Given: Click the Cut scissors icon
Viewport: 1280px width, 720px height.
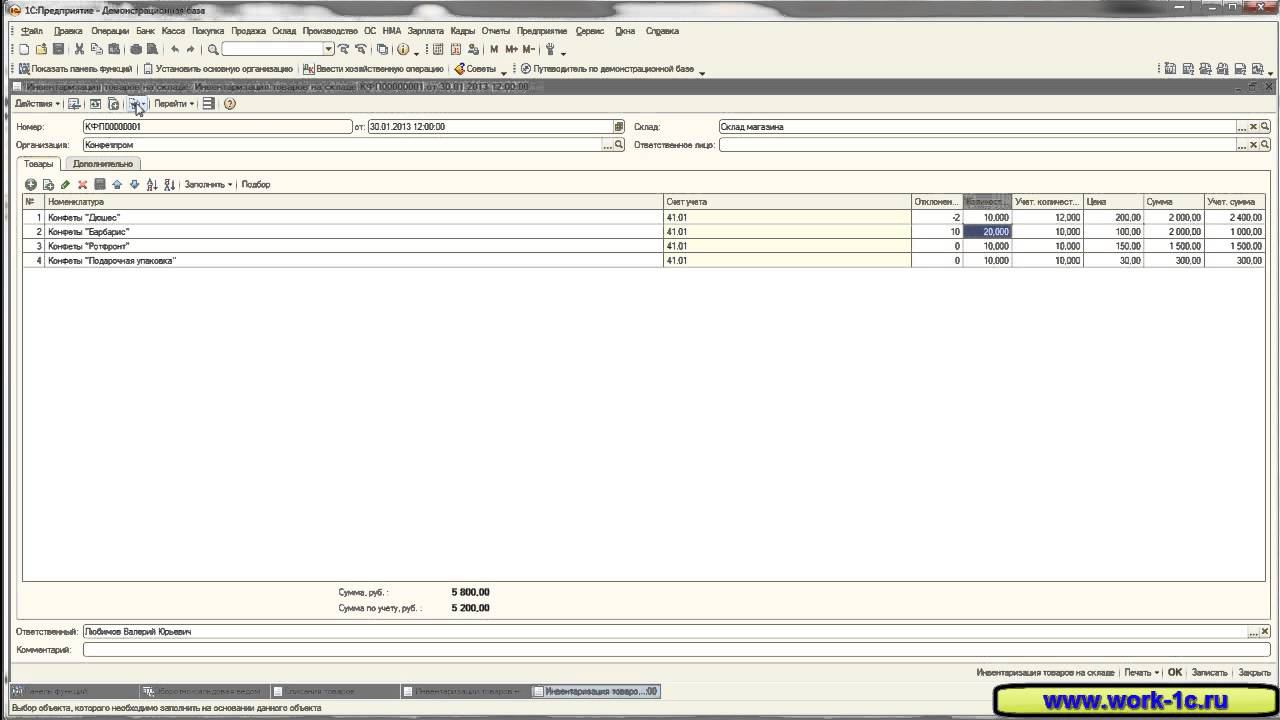Looking at the screenshot, I should pos(80,49).
